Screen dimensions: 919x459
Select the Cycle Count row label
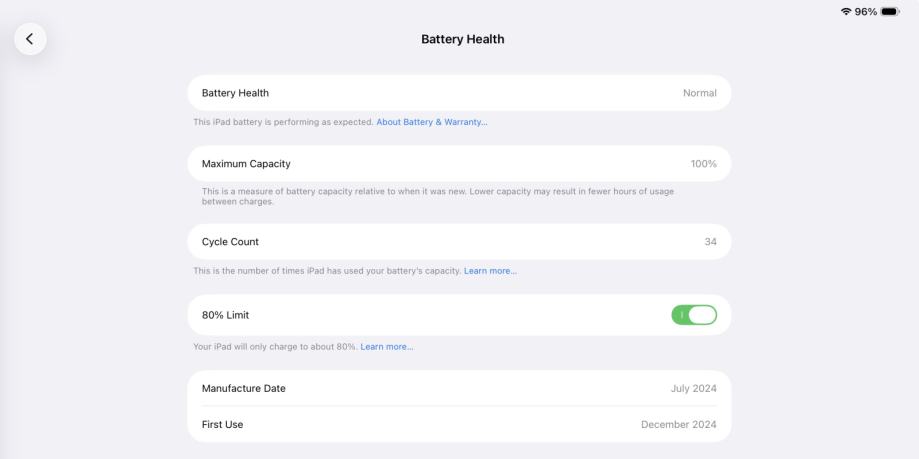click(230, 242)
